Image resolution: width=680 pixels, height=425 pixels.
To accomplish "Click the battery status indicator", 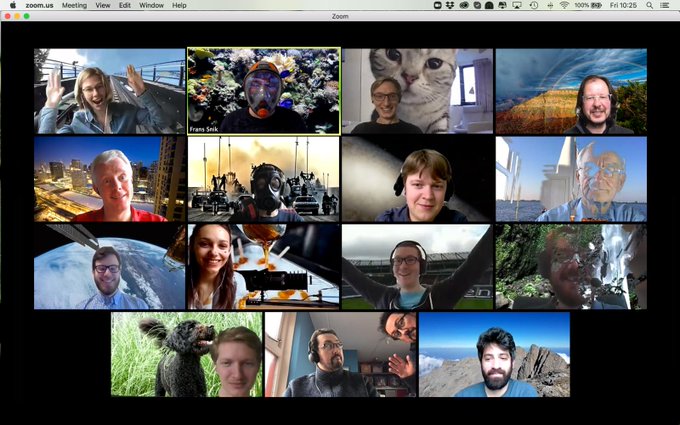I will click(596, 5).
